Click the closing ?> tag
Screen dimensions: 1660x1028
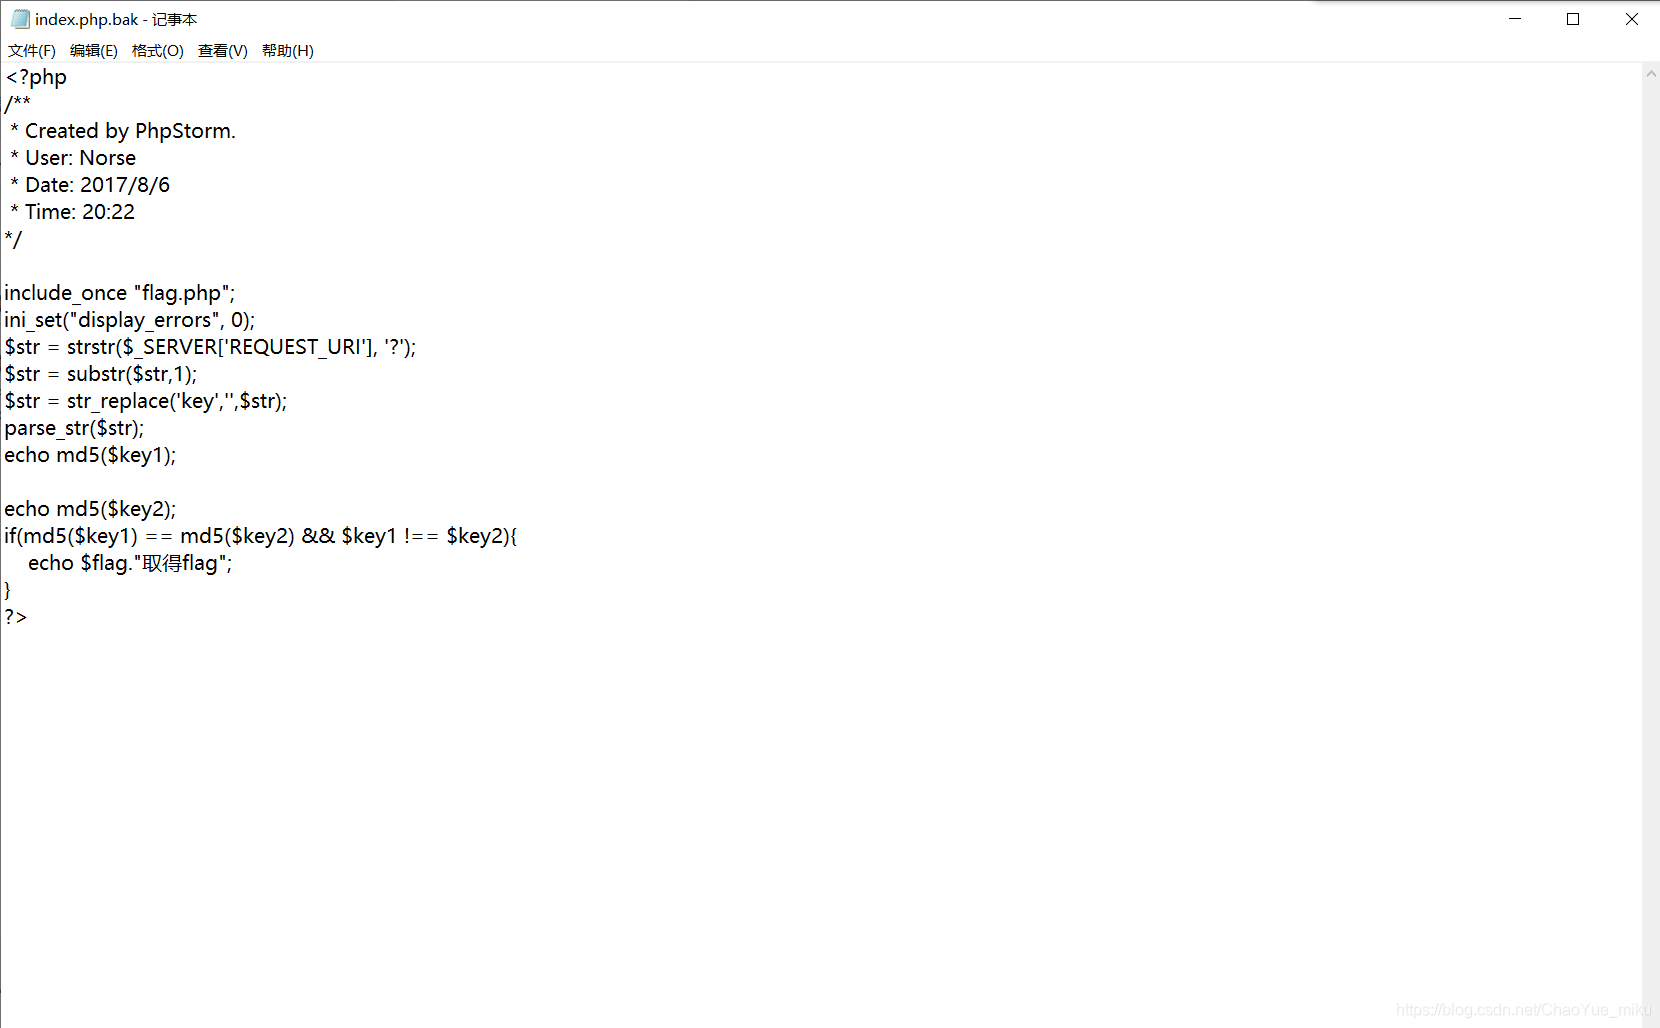click(16, 617)
